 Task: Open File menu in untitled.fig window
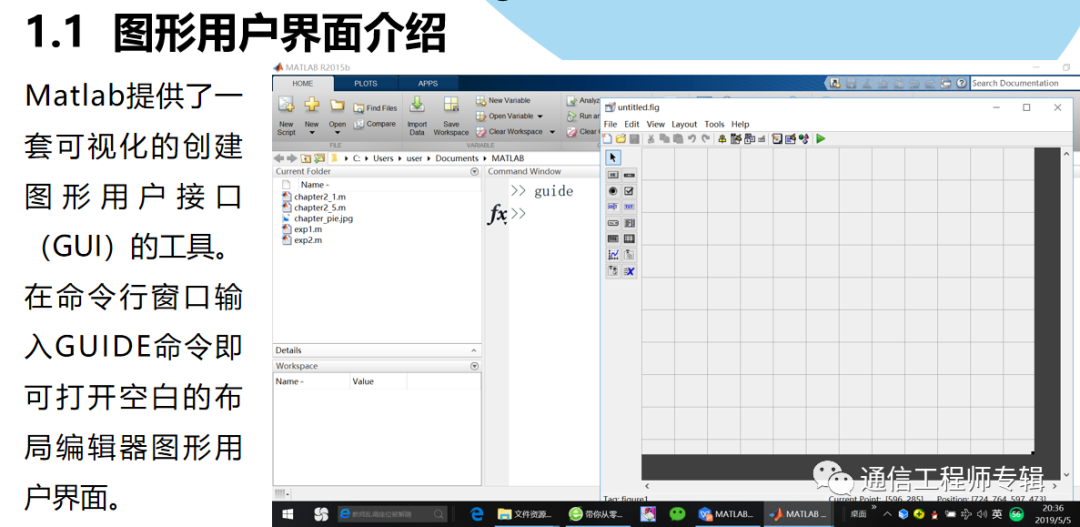point(610,124)
